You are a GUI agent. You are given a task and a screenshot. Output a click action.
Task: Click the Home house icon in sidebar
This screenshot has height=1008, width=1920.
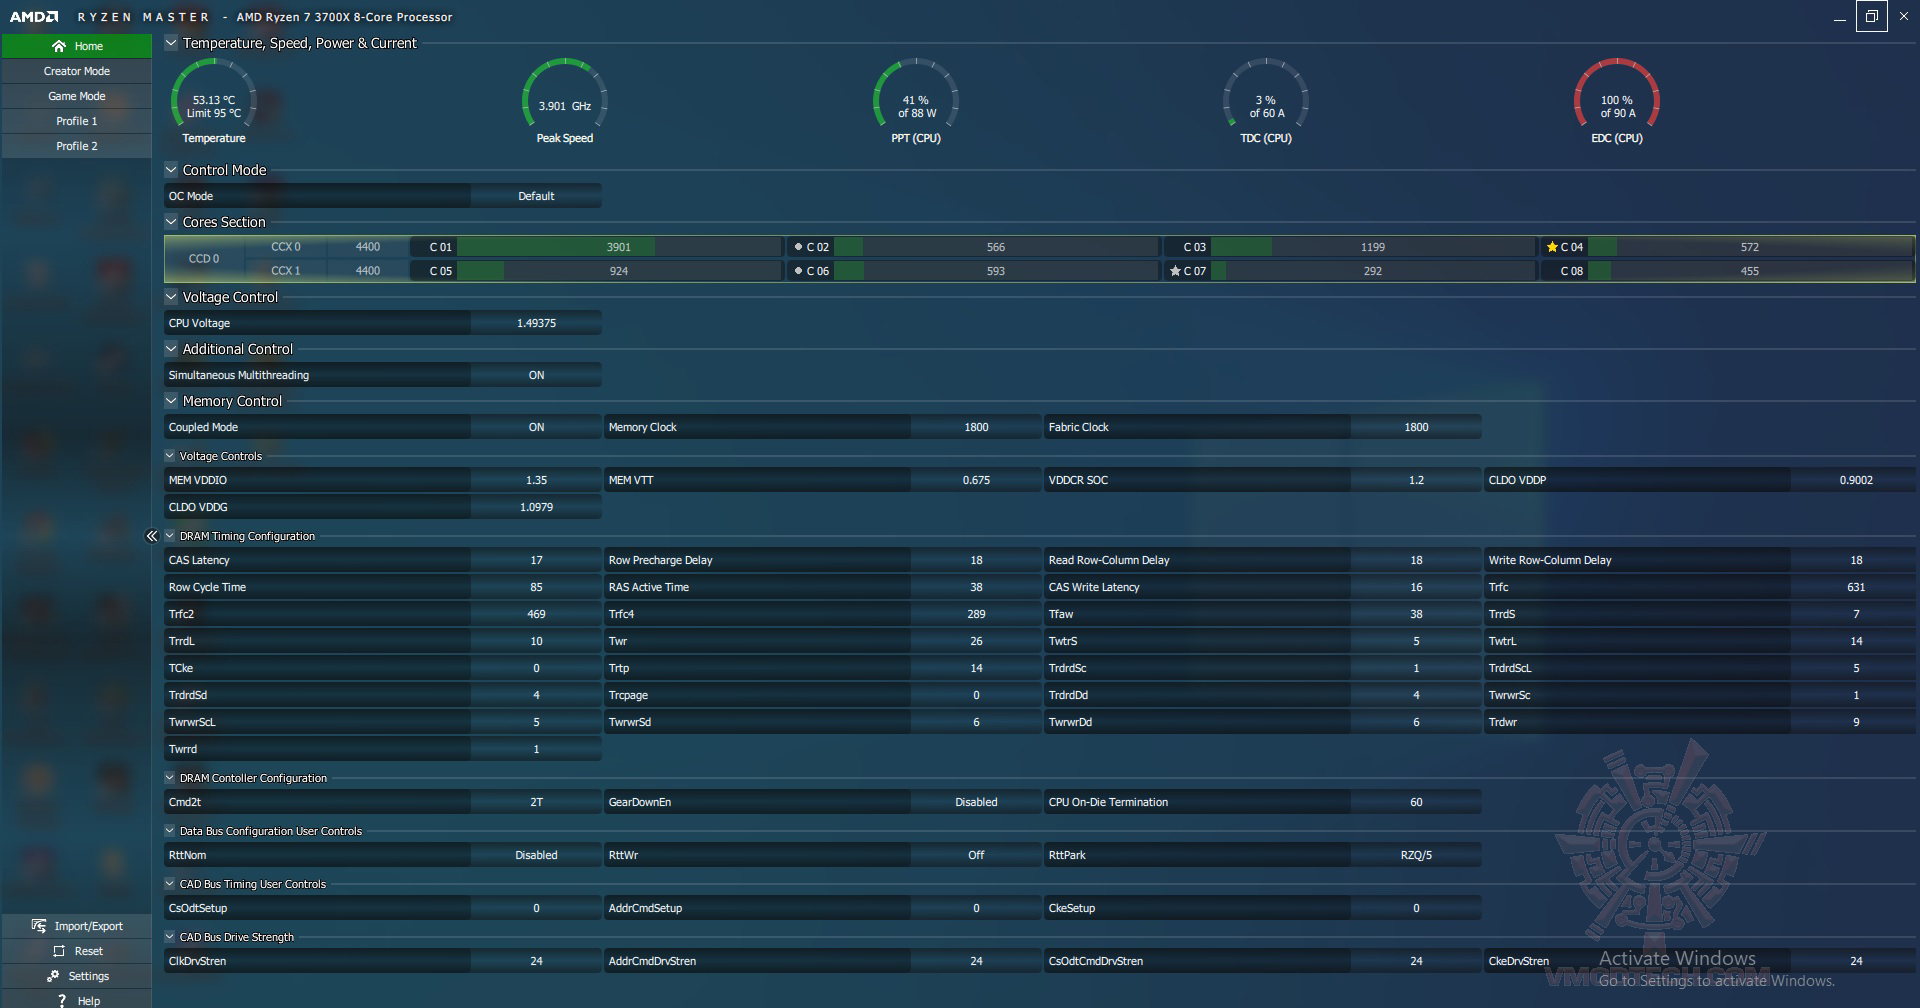click(x=59, y=46)
